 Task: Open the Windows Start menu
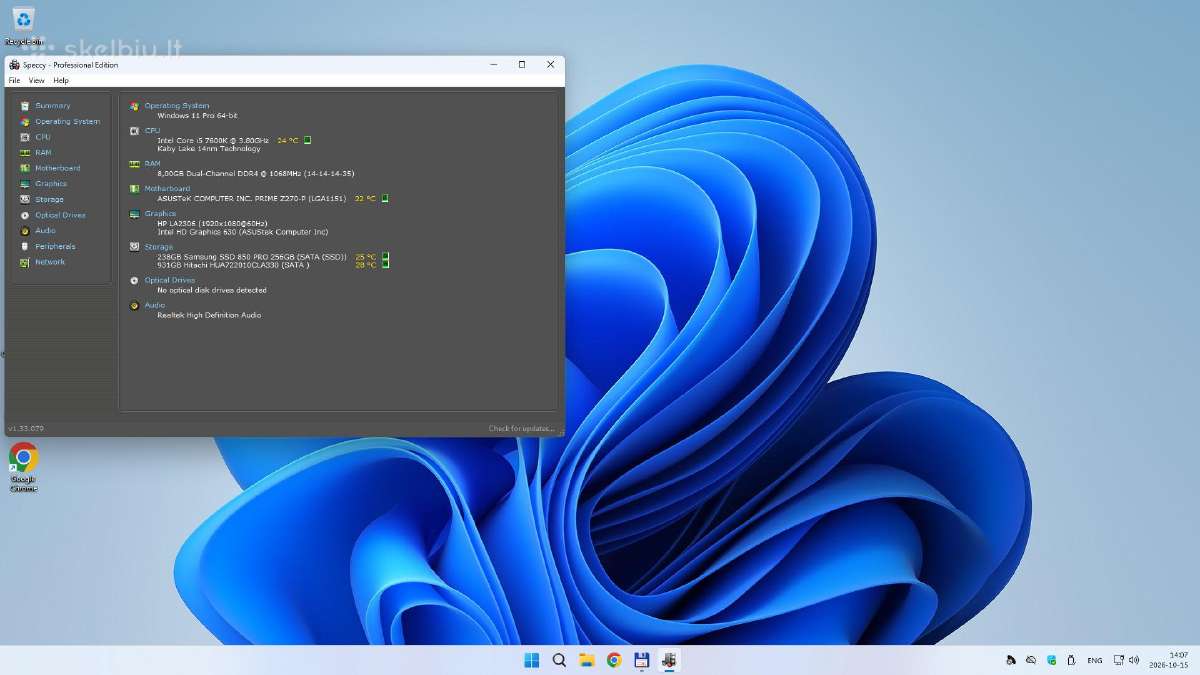(532, 660)
